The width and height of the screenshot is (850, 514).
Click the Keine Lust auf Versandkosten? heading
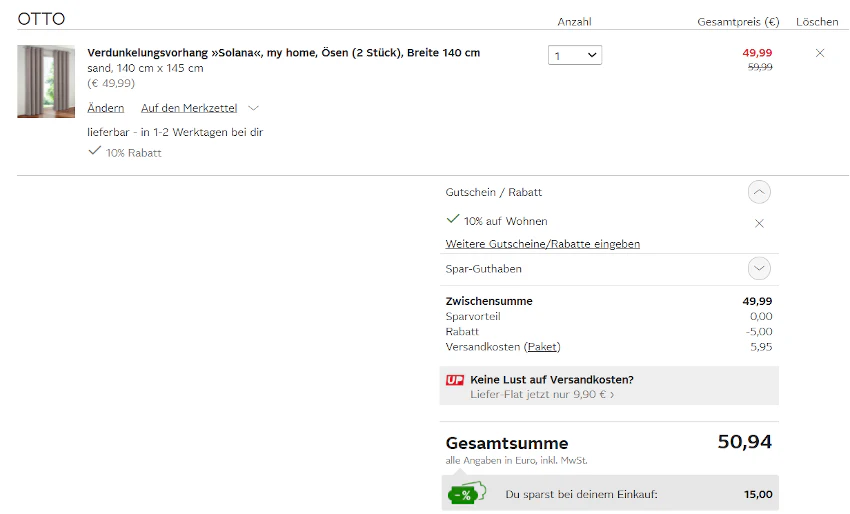click(552, 380)
